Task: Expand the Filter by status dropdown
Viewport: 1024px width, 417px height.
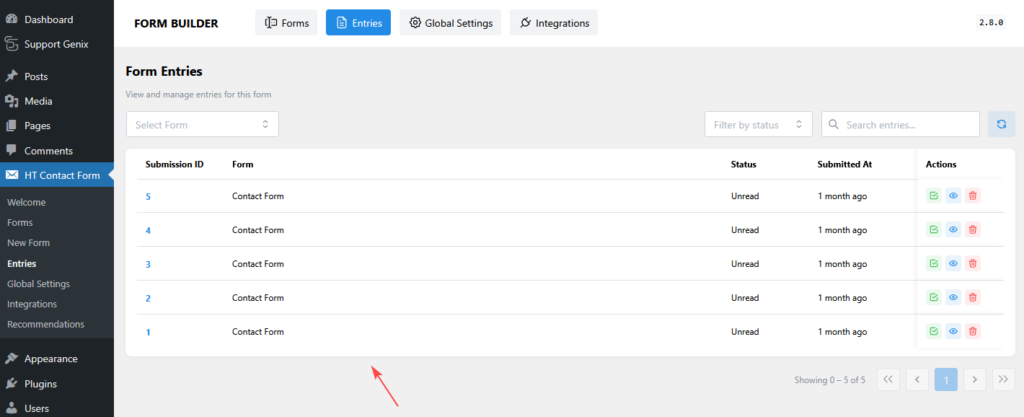Action: pyautogui.click(x=758, y=125)
